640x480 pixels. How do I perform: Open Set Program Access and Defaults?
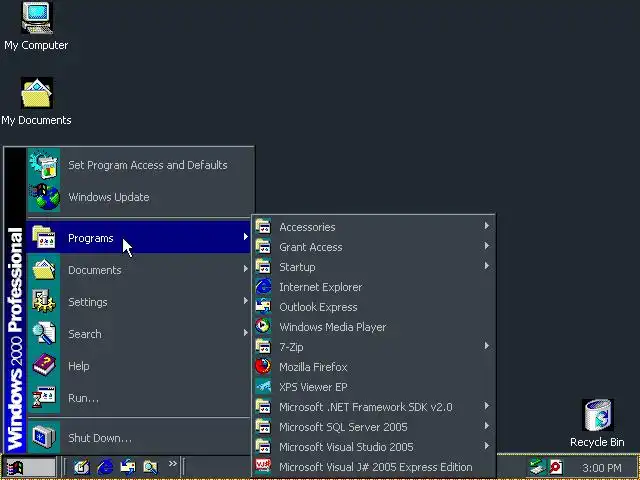(140, 165)
